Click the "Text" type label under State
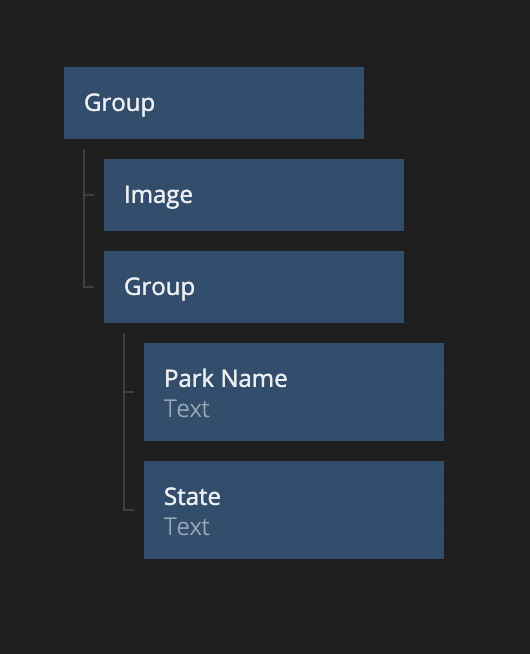Screen dimensions: 530x654 tap(187, 527)
